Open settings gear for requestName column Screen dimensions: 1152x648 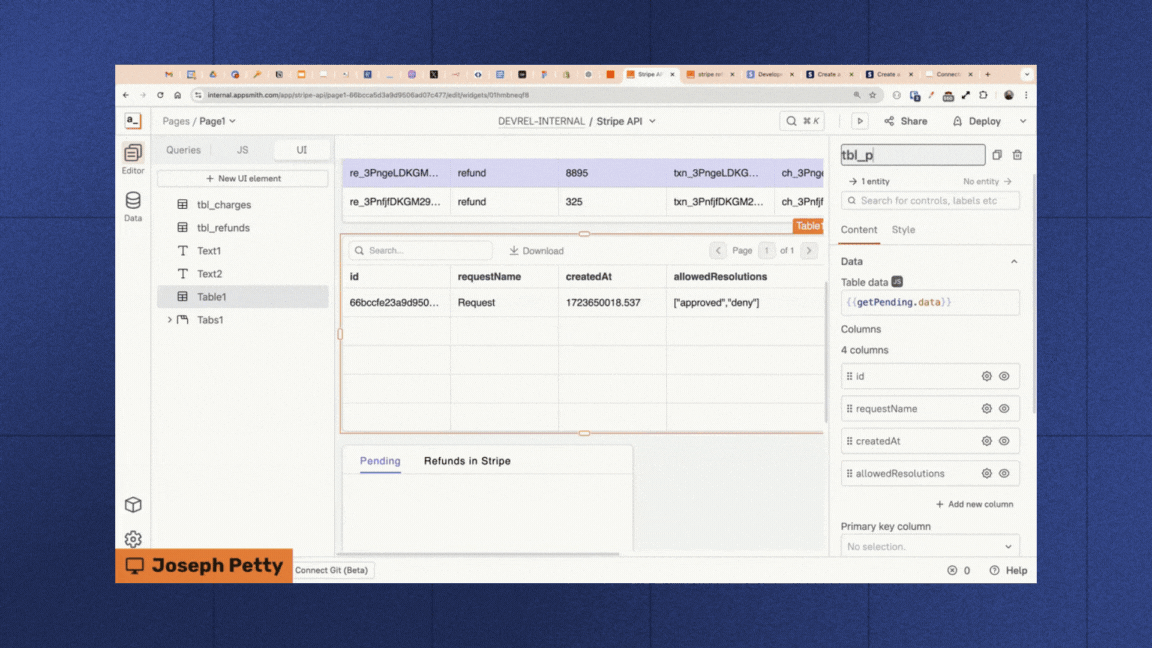click(986, 409)
